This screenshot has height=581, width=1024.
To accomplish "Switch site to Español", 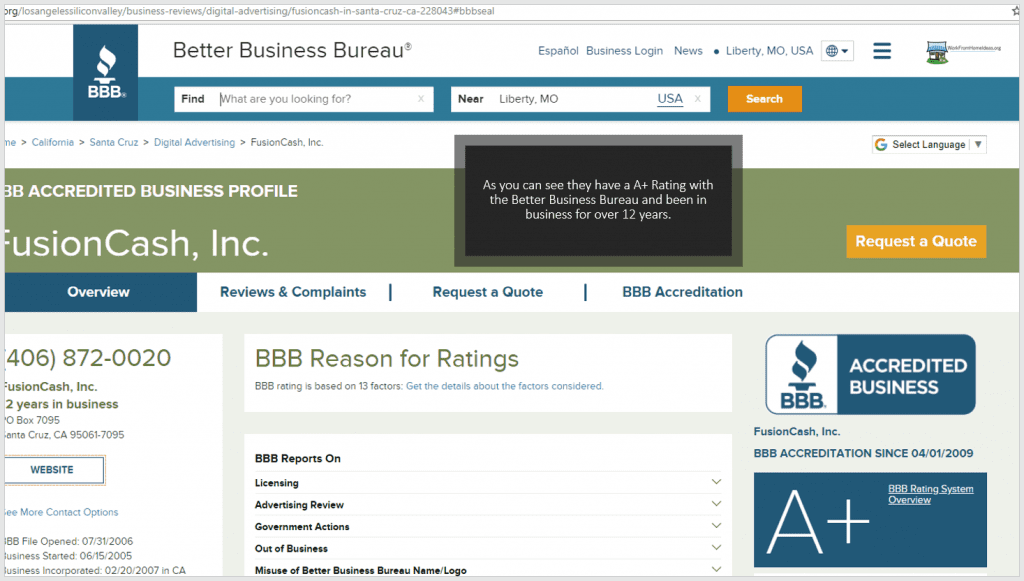I will pyautogui.click(x=558, y=51).
